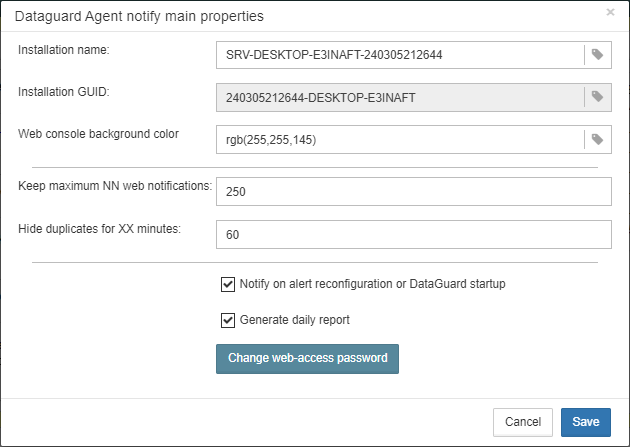Toggle the Notify on alert reconfiguration checkbox
The width and height of the screenshot is (630, 447).
(x=228, y=284)
